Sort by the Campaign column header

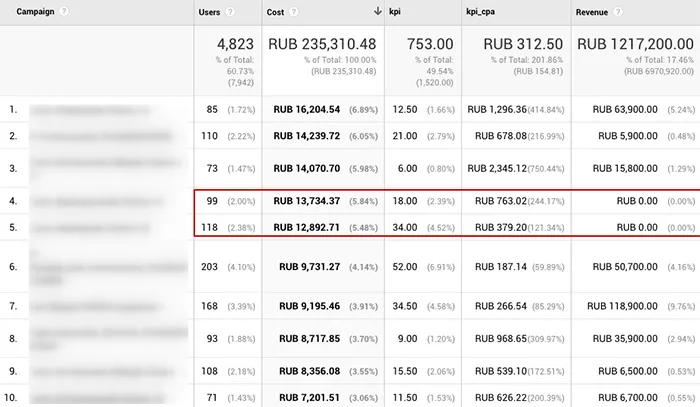[x=35, y=12]
